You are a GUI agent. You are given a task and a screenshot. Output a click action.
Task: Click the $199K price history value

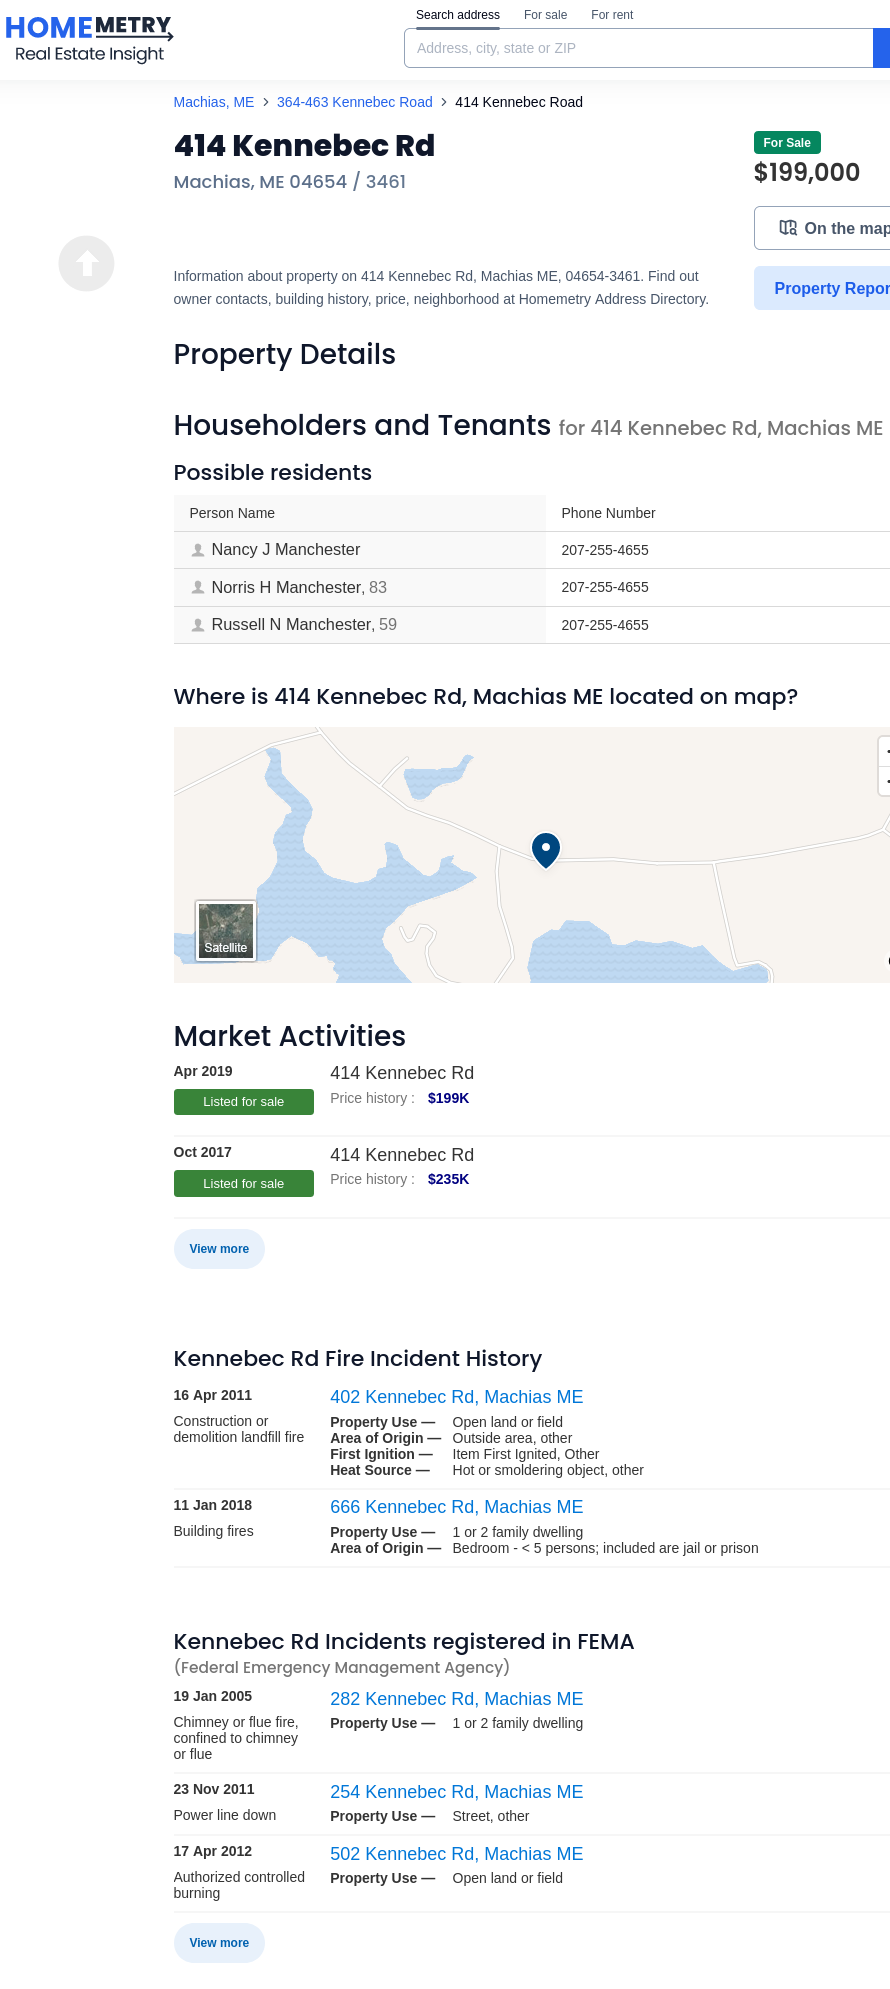(448, 1098)
